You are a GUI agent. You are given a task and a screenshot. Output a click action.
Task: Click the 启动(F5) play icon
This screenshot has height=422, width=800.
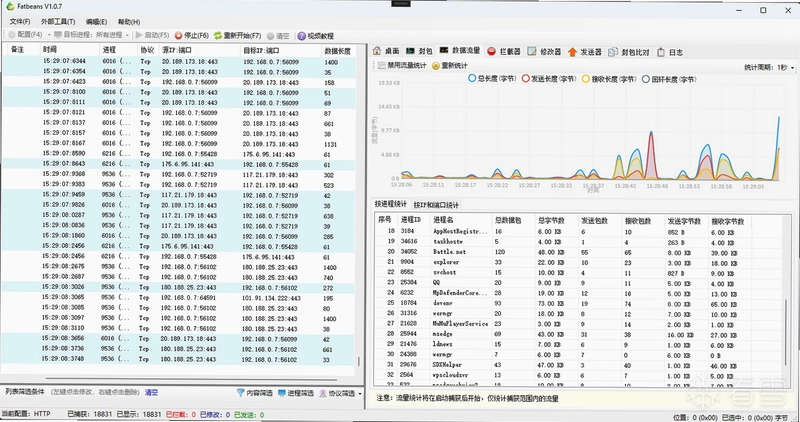click(139, 35)
